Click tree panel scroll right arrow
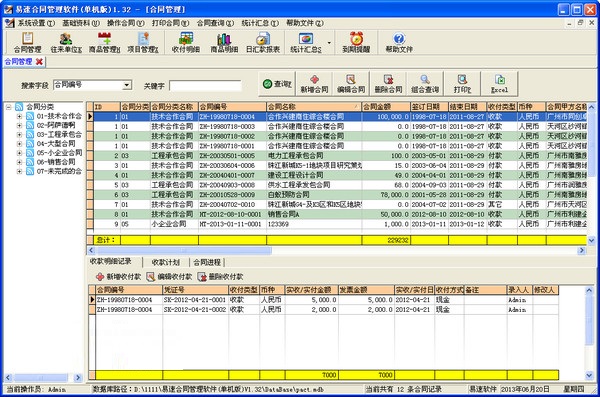This screenshot has height=397, width=600. pos(78,377)
